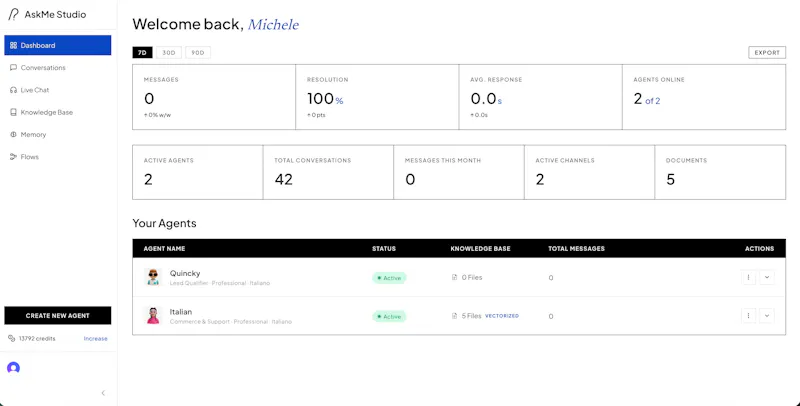Open the Dashboard menu item
The image size is (800, 406).
click(x=58, y=45)
